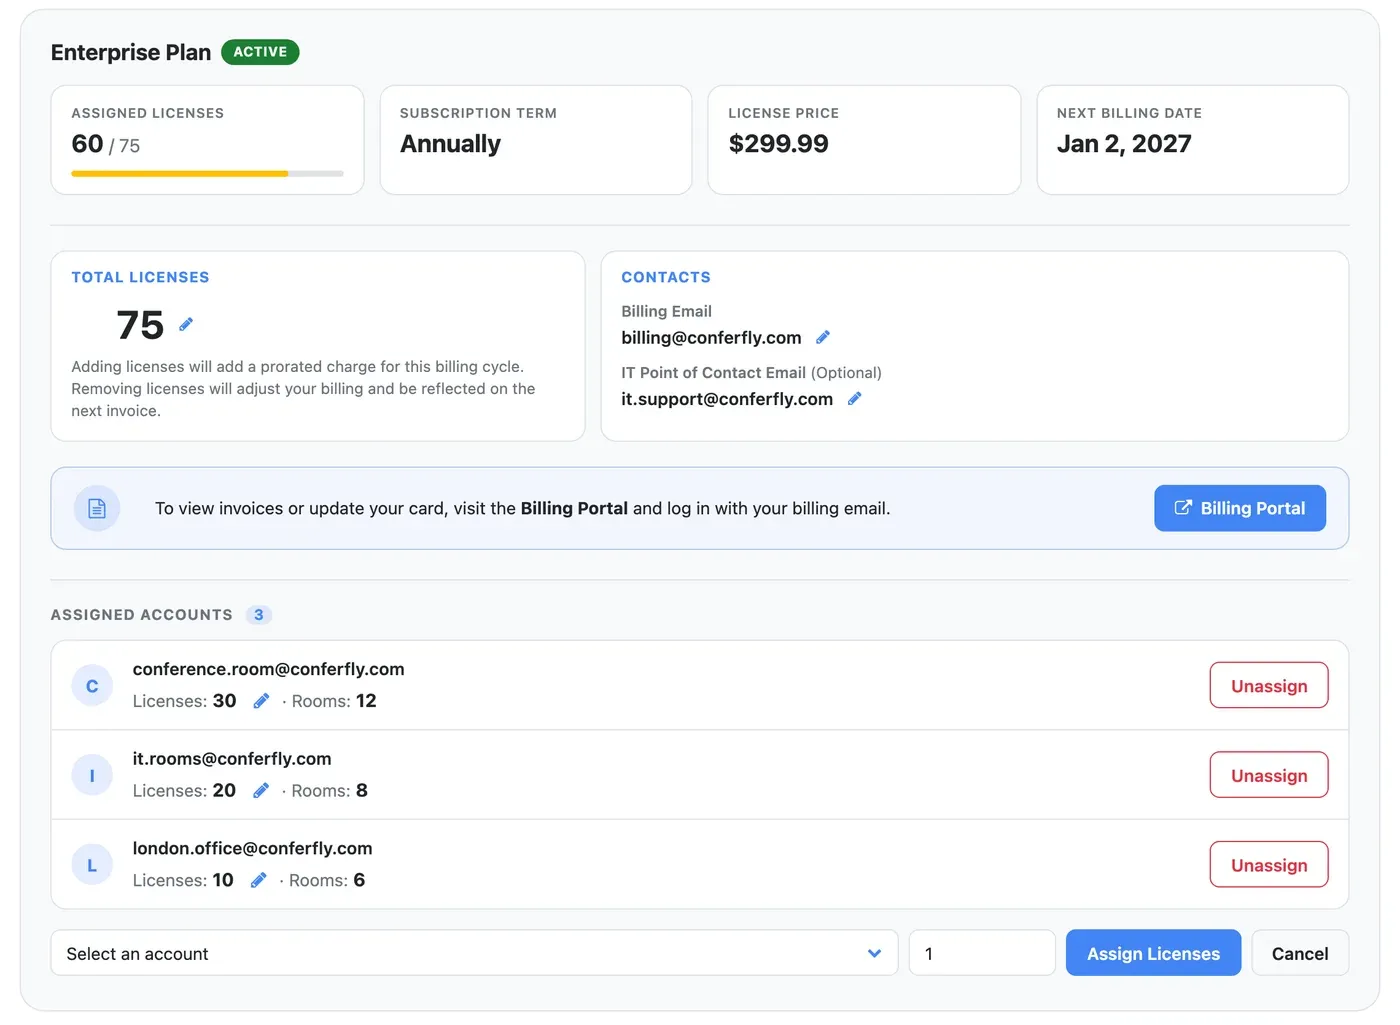This screenshot has width=1400, height=1025.
Task: Click the I avatar for it.rooms account
Action: (92, 775)
